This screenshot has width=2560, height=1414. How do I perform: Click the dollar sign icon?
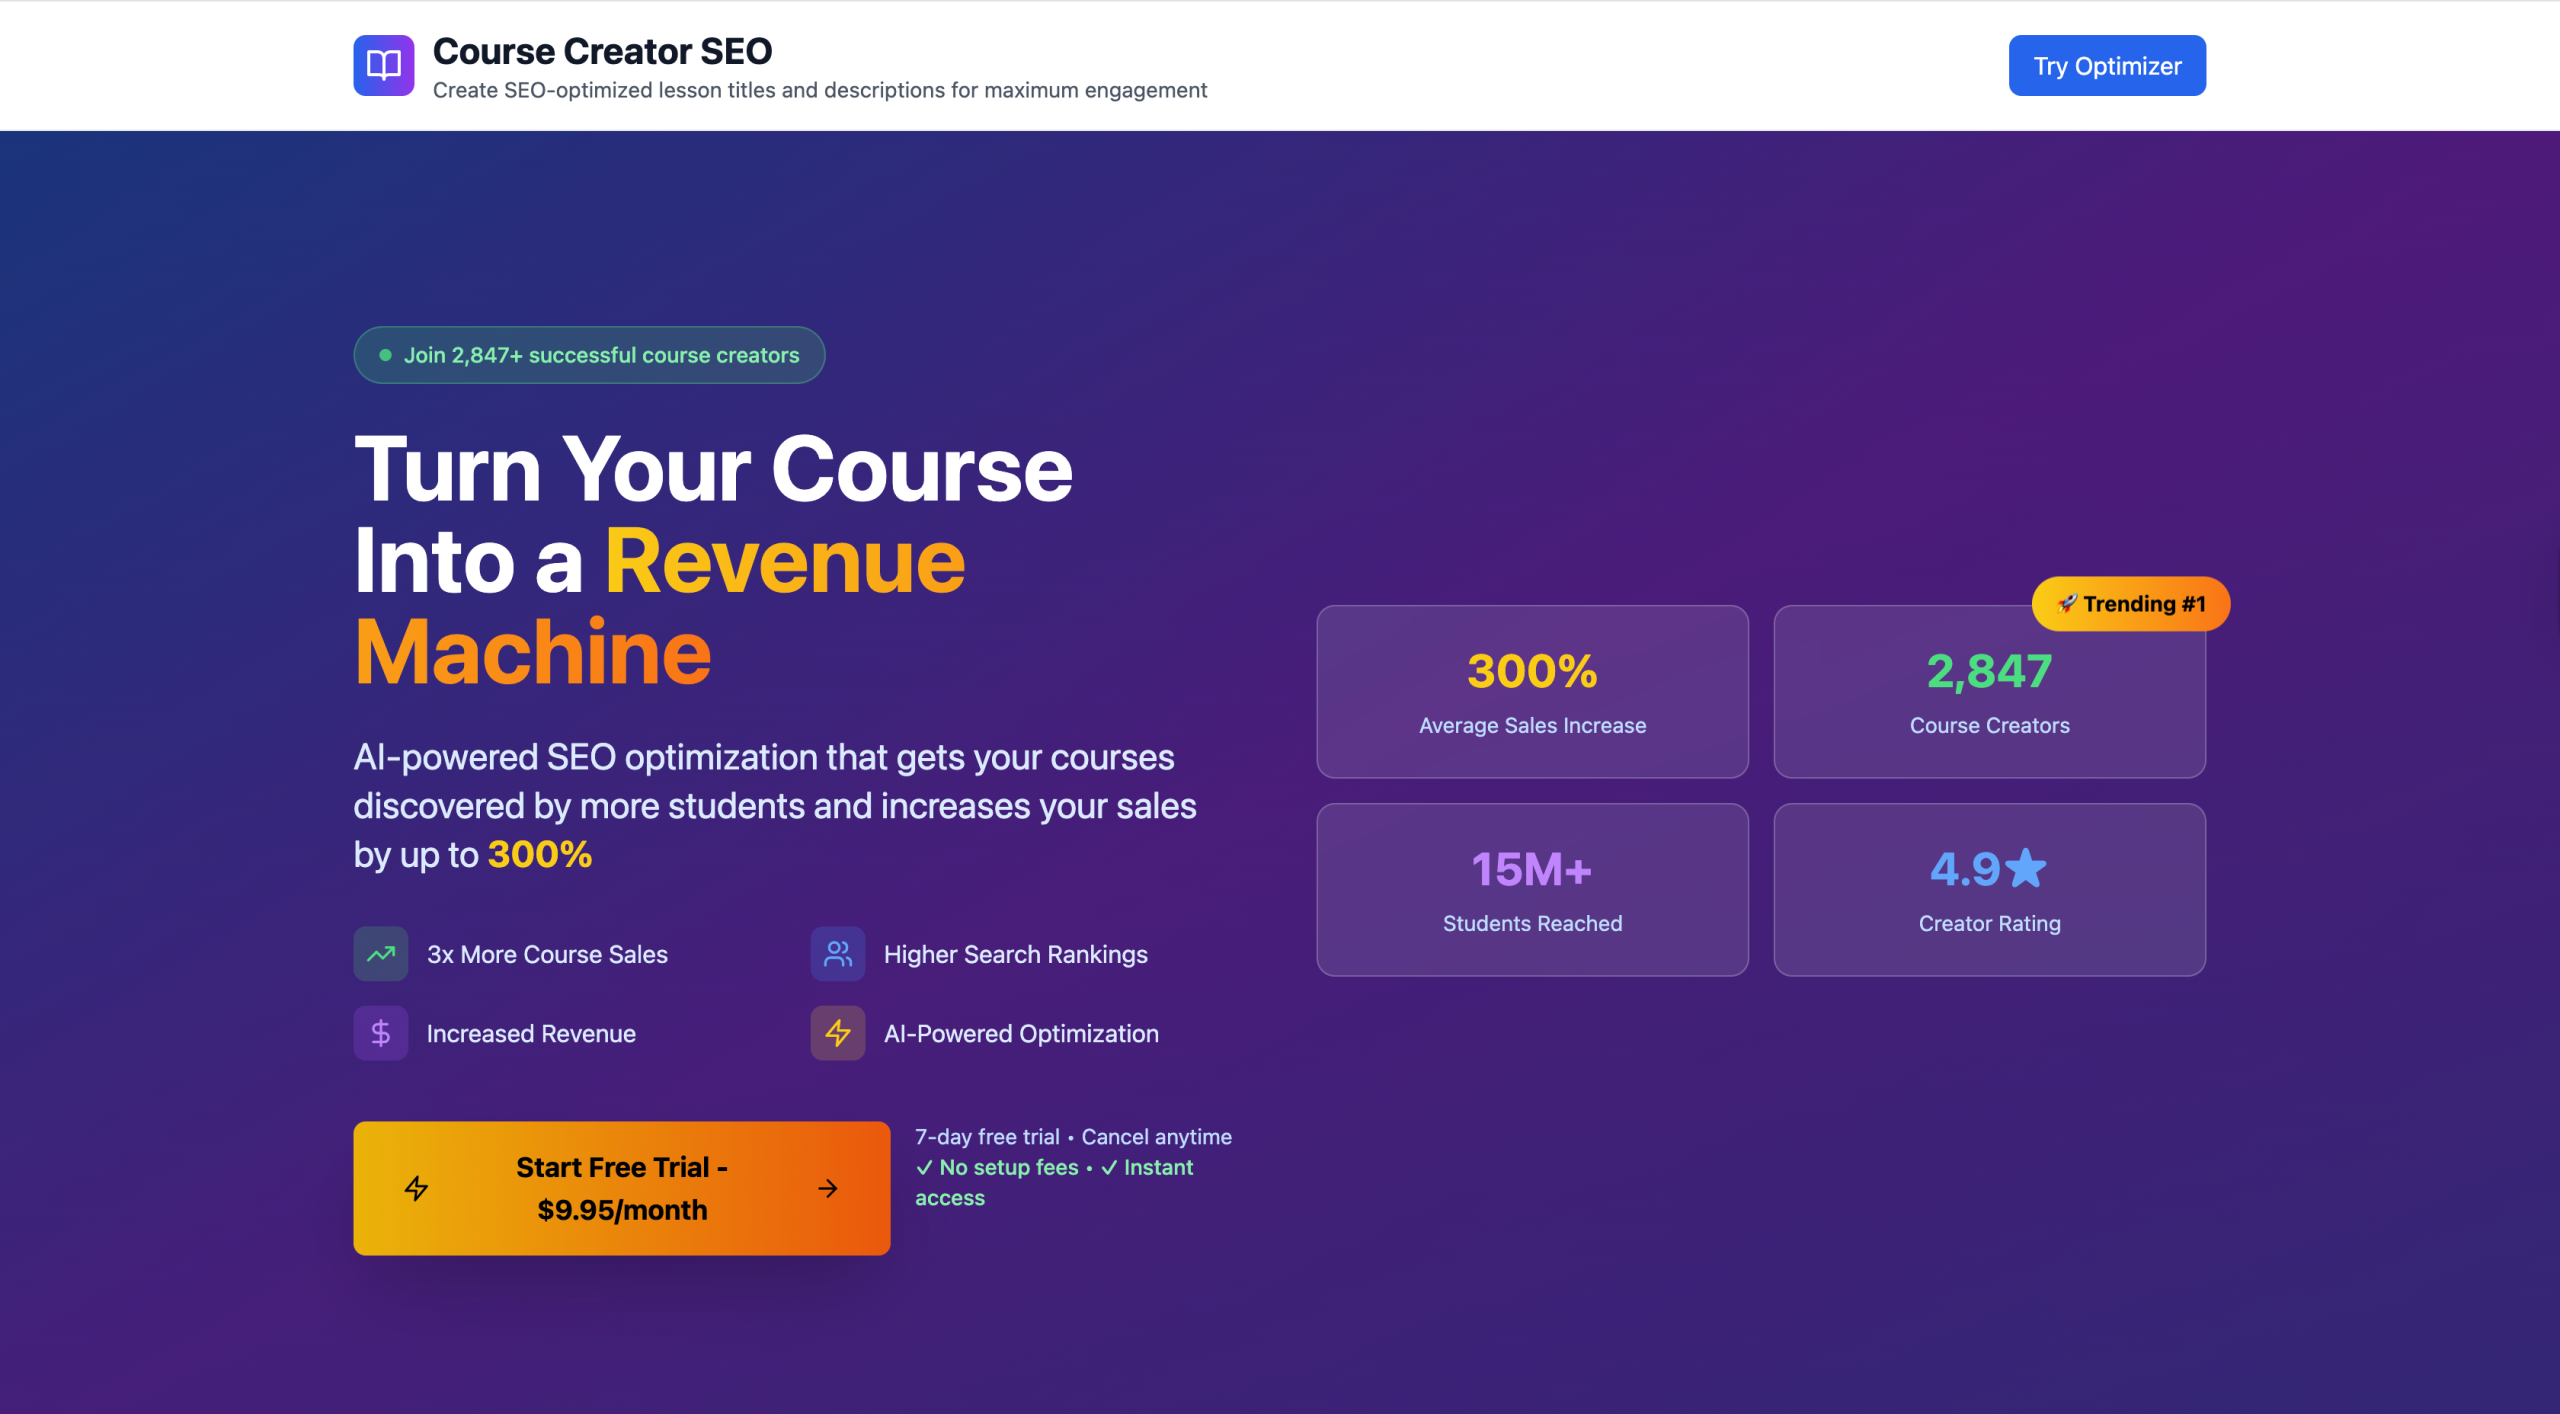point(380,1033)
